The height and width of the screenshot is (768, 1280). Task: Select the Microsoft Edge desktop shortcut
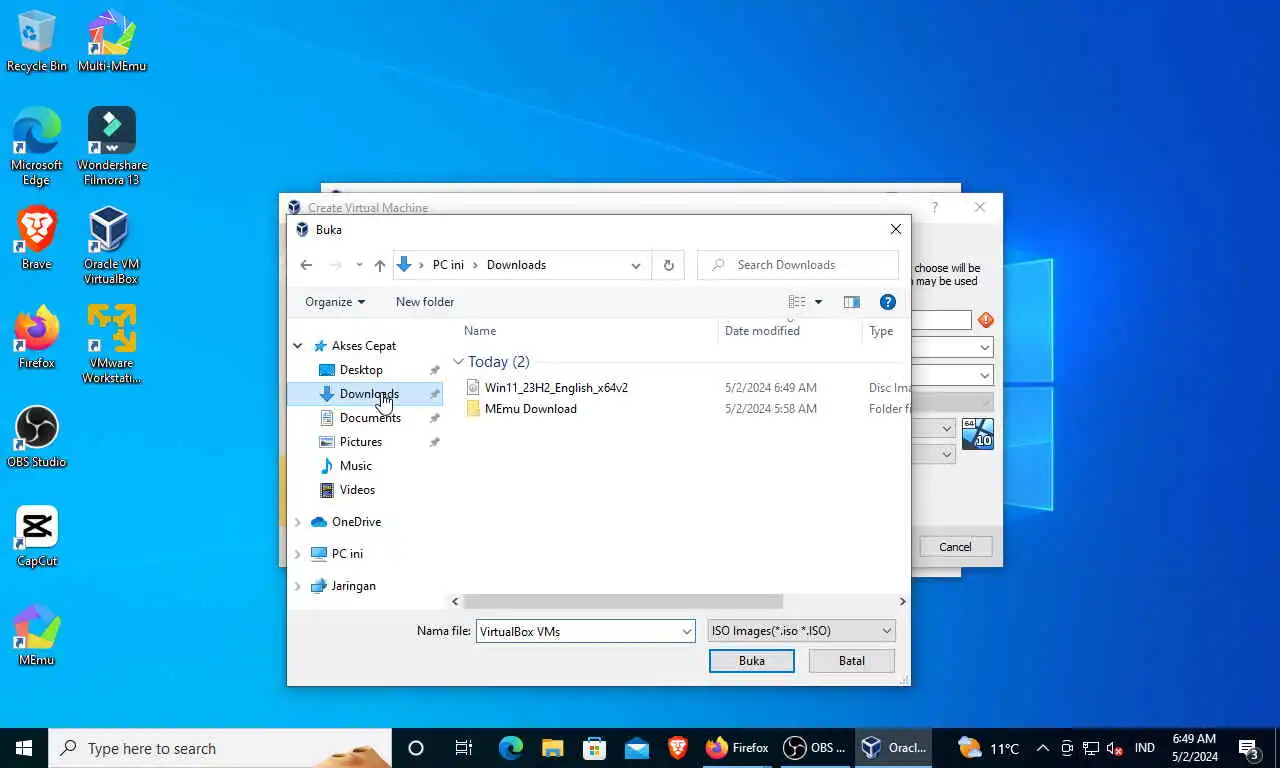tap(37, 146)
